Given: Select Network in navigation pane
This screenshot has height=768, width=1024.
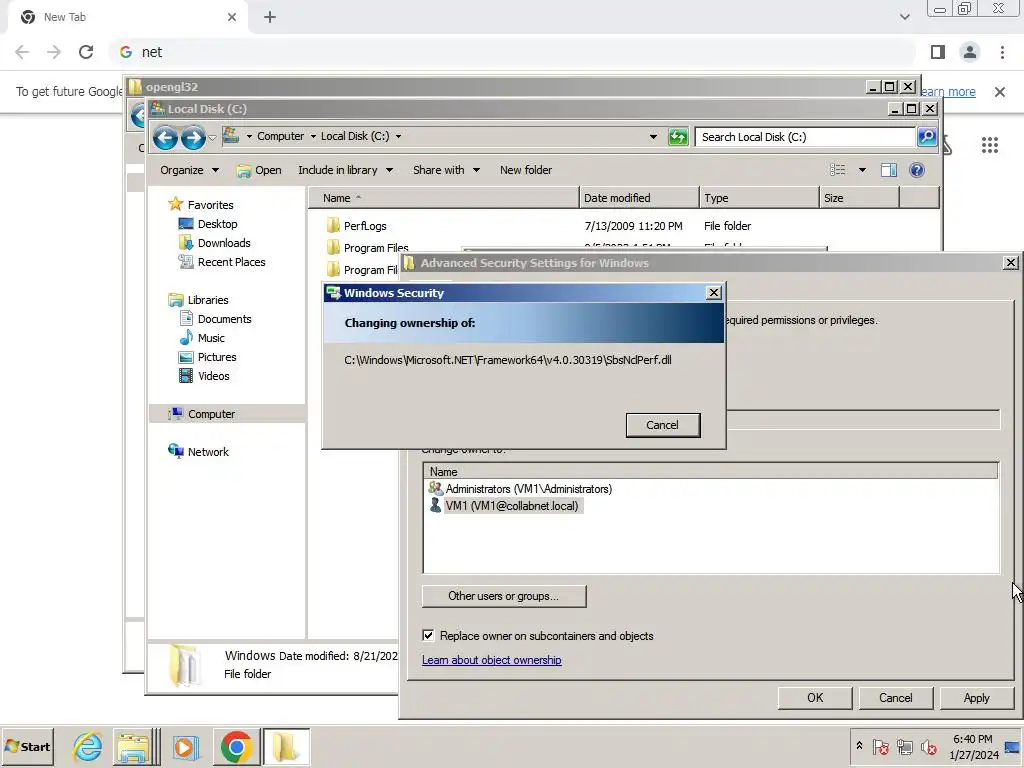Looking at the screenshot, I should (x=199, y=452).
